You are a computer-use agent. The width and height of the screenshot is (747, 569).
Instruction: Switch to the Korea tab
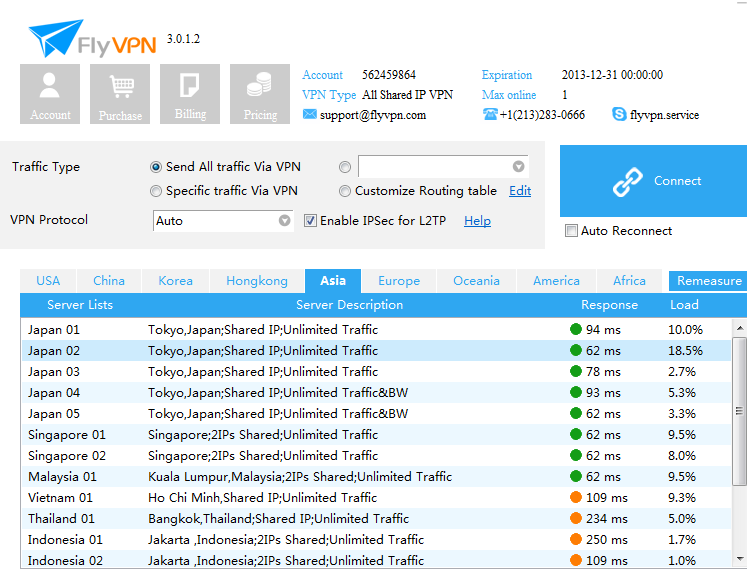click(175, 281)
